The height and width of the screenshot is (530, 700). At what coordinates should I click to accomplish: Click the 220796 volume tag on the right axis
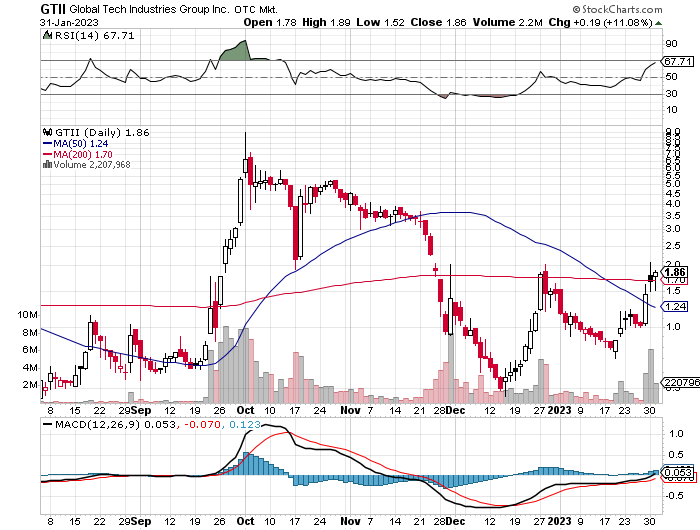click(x=682, y=383)
